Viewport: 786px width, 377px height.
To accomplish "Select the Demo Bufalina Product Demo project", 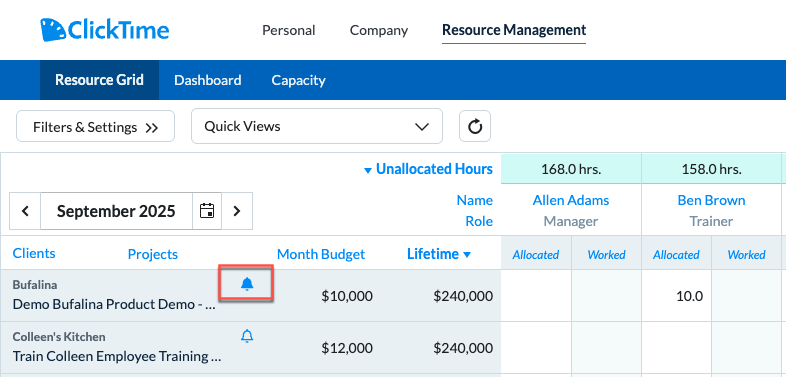I will point(115,304).
